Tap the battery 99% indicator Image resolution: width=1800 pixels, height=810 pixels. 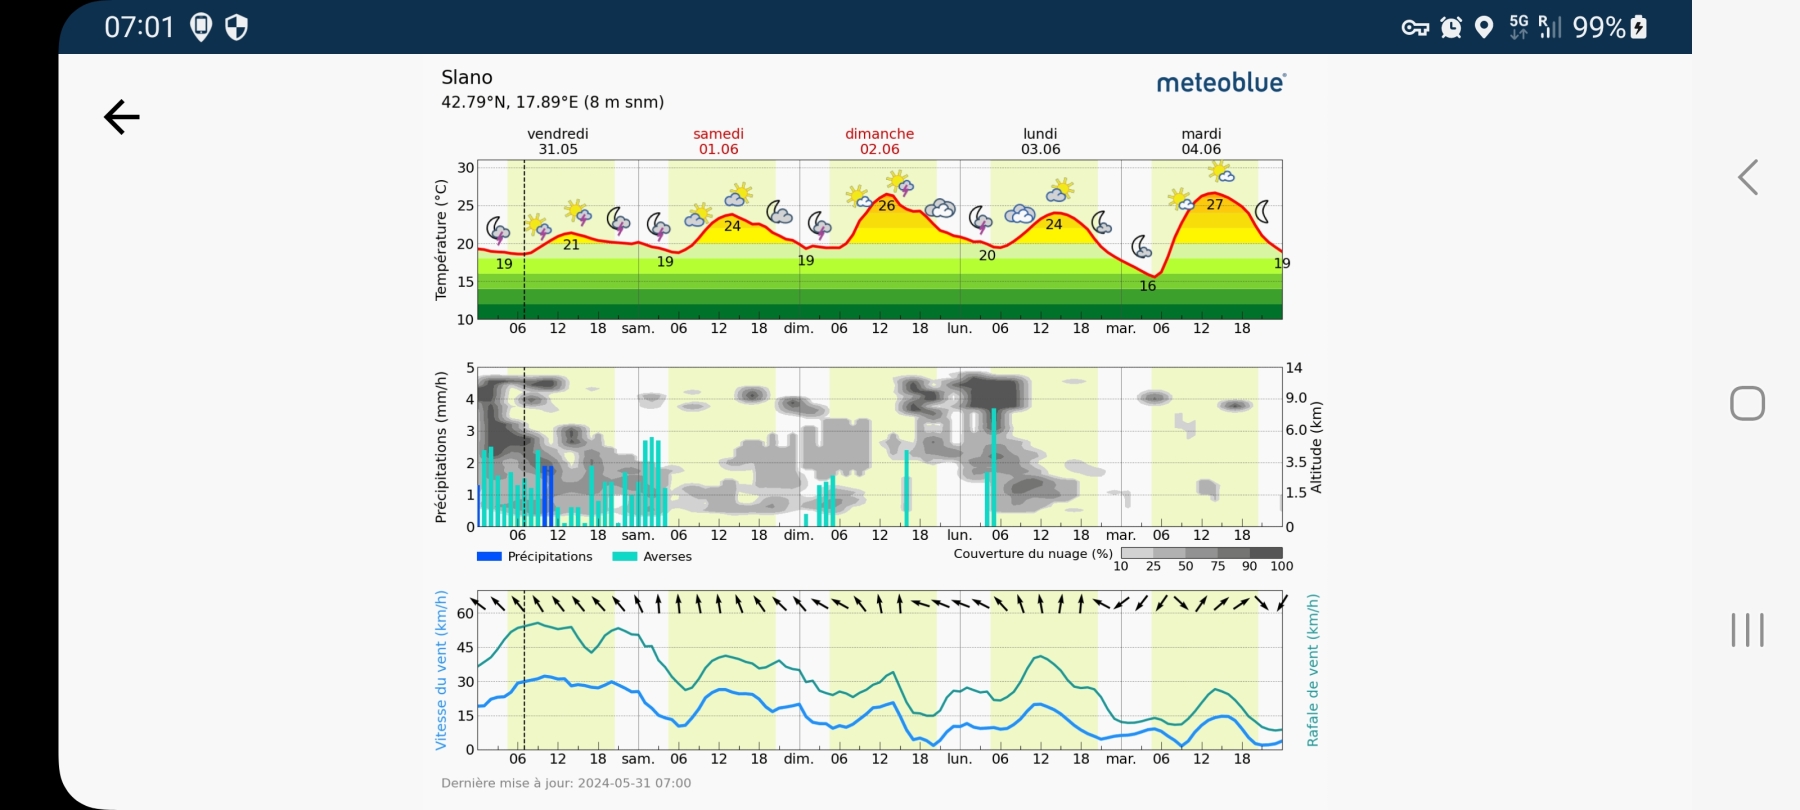(x=1610, y=28)
